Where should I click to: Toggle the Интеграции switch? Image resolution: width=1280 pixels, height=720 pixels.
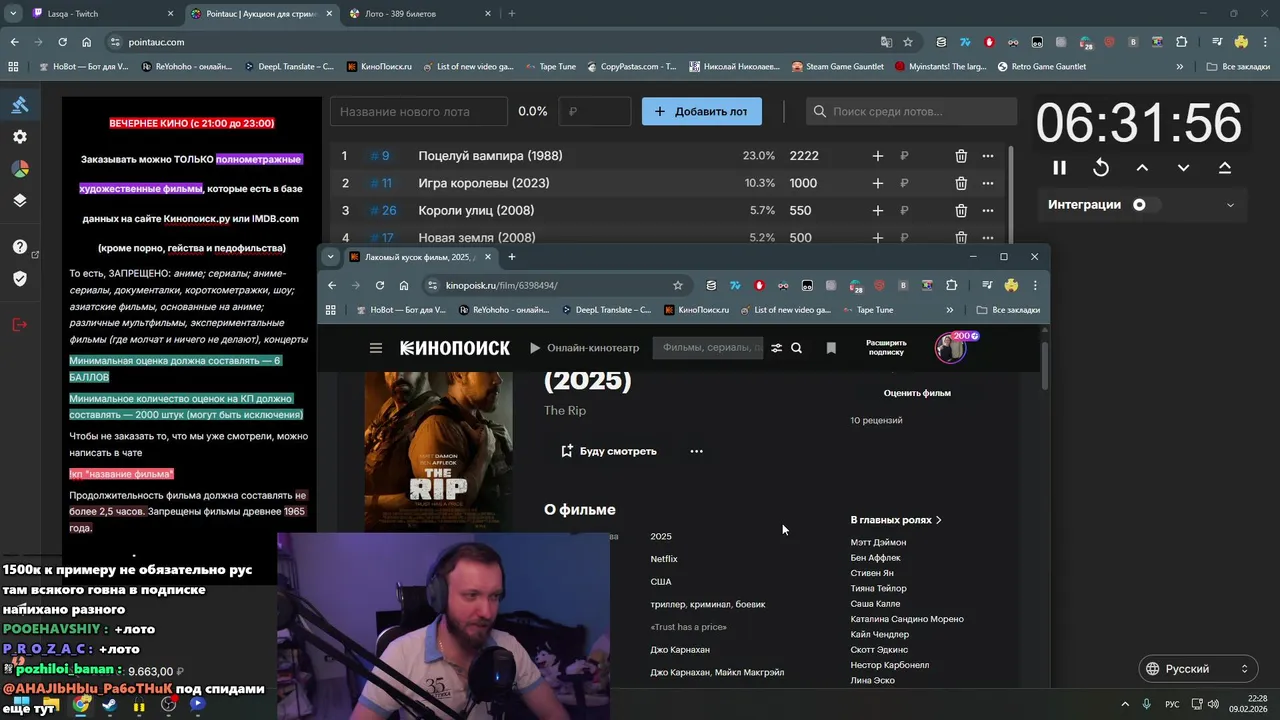[1146, 204]
